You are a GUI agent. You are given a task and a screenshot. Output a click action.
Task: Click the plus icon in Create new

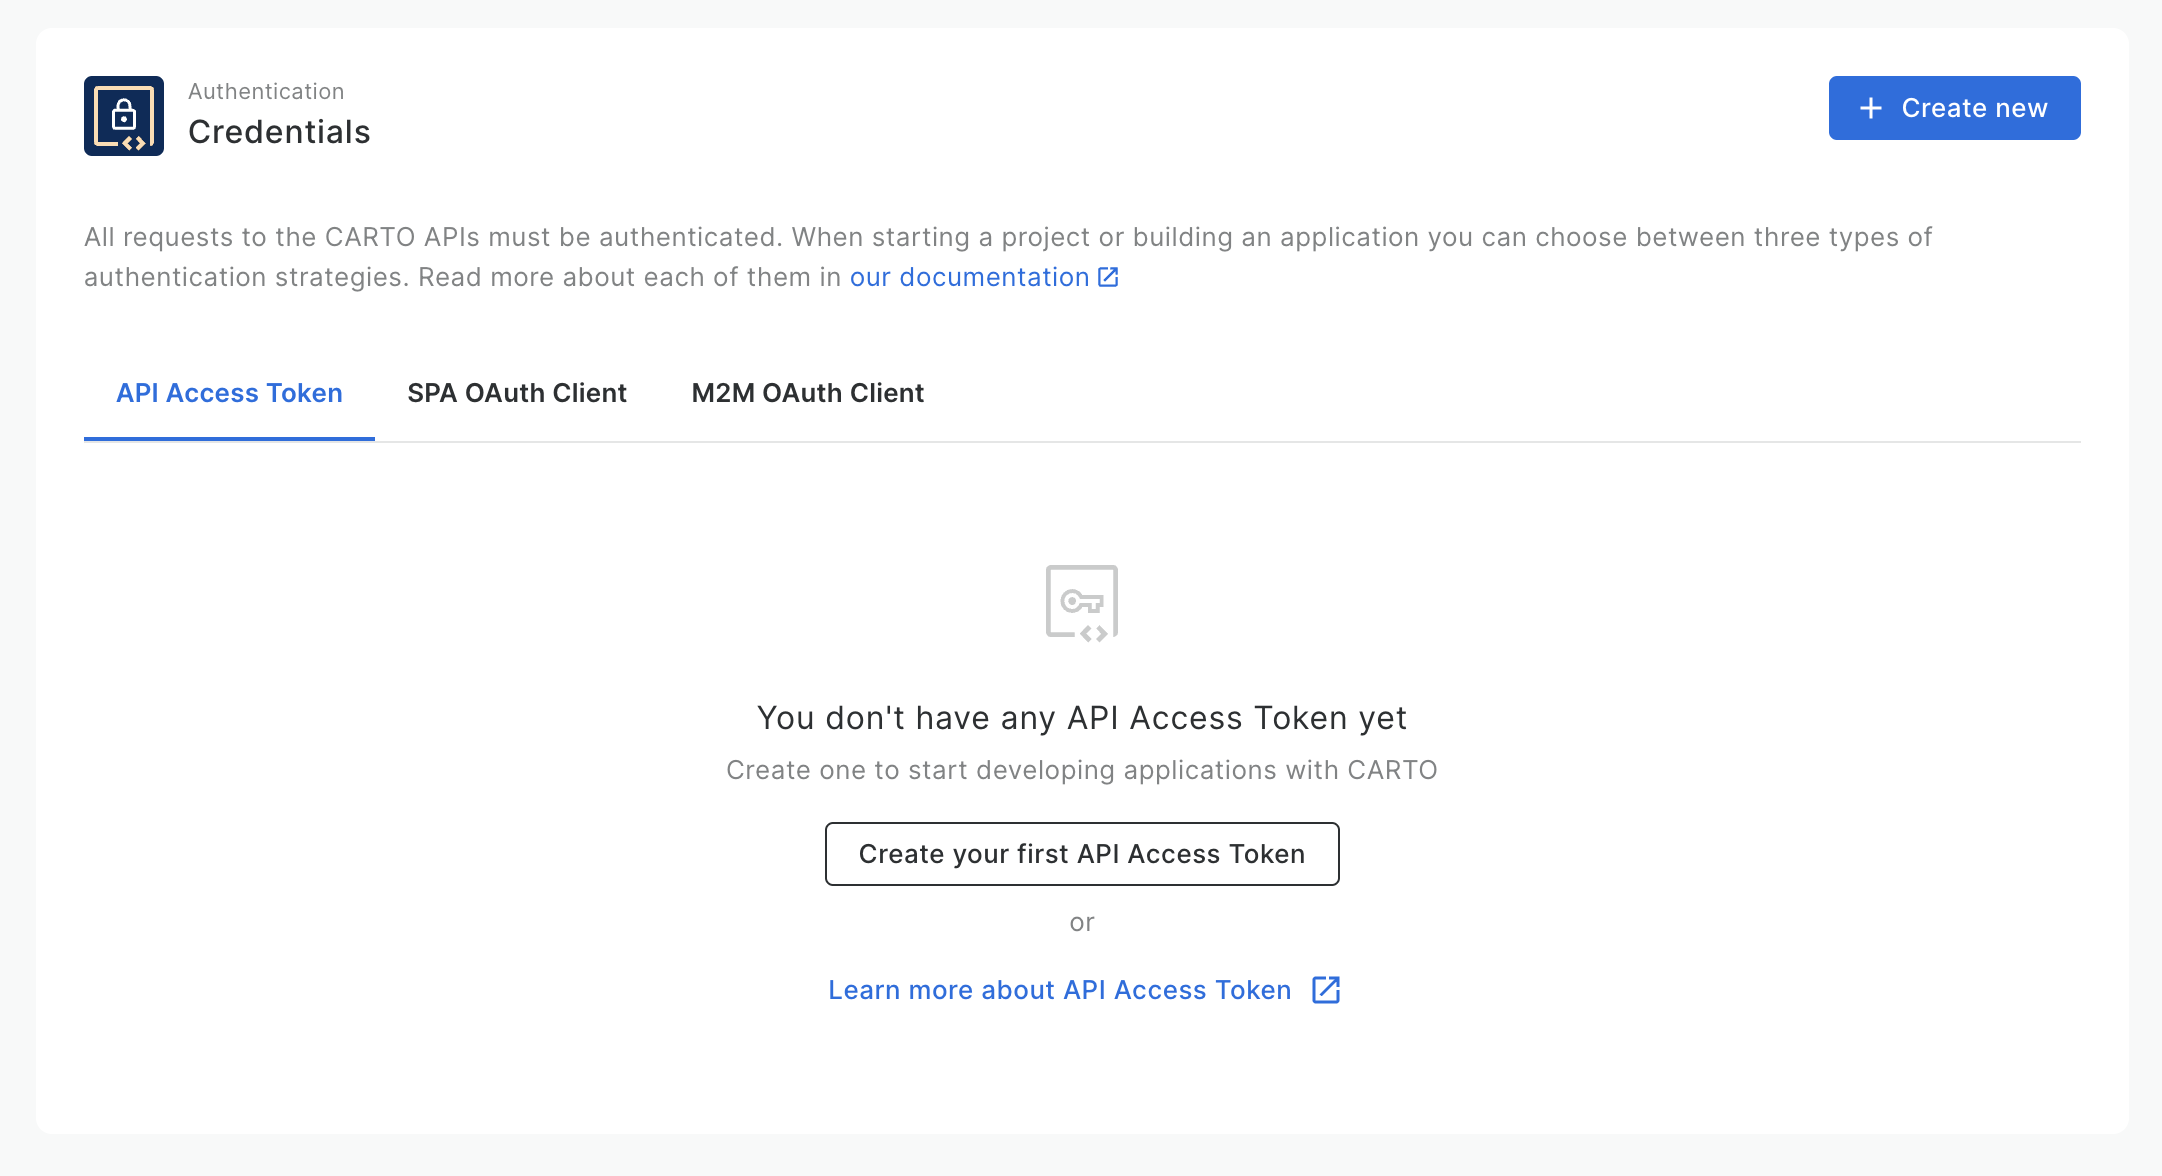(x=1870, y=108)
